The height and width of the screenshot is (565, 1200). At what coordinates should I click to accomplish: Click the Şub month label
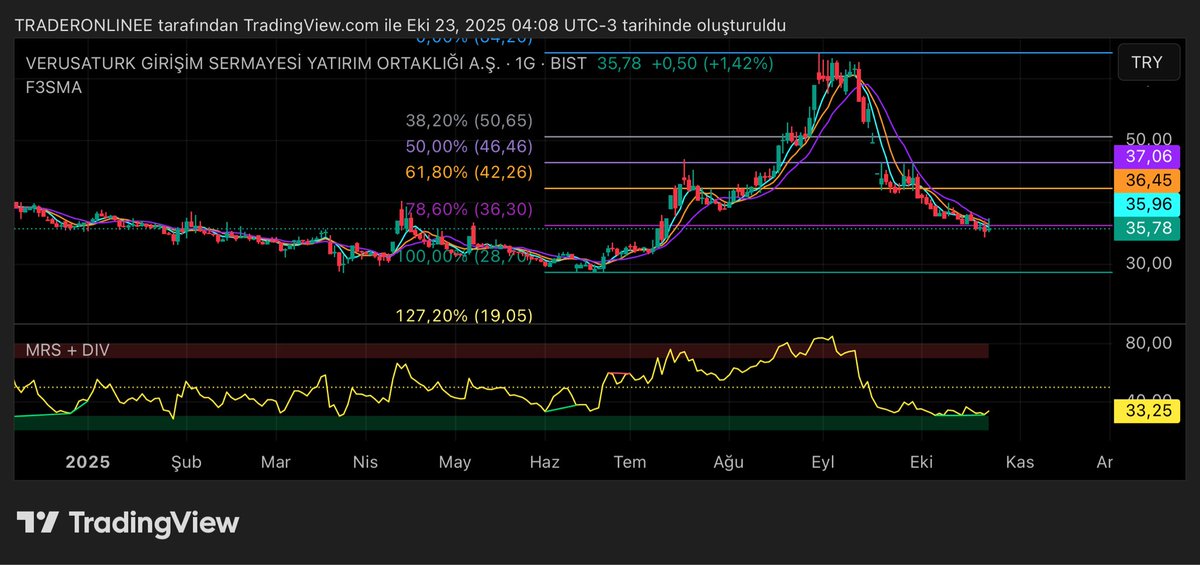point(186,462)
